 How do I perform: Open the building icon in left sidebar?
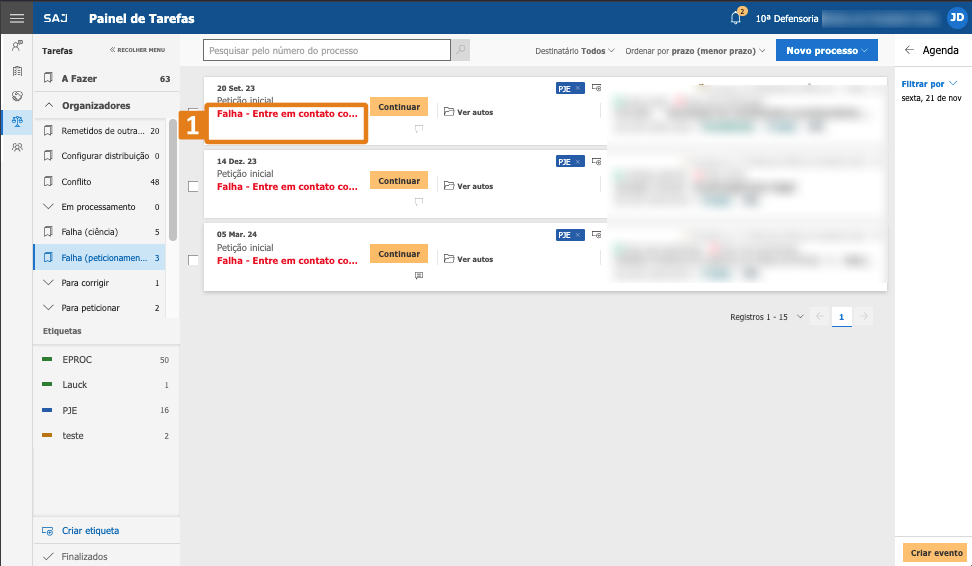click(17, 71)
